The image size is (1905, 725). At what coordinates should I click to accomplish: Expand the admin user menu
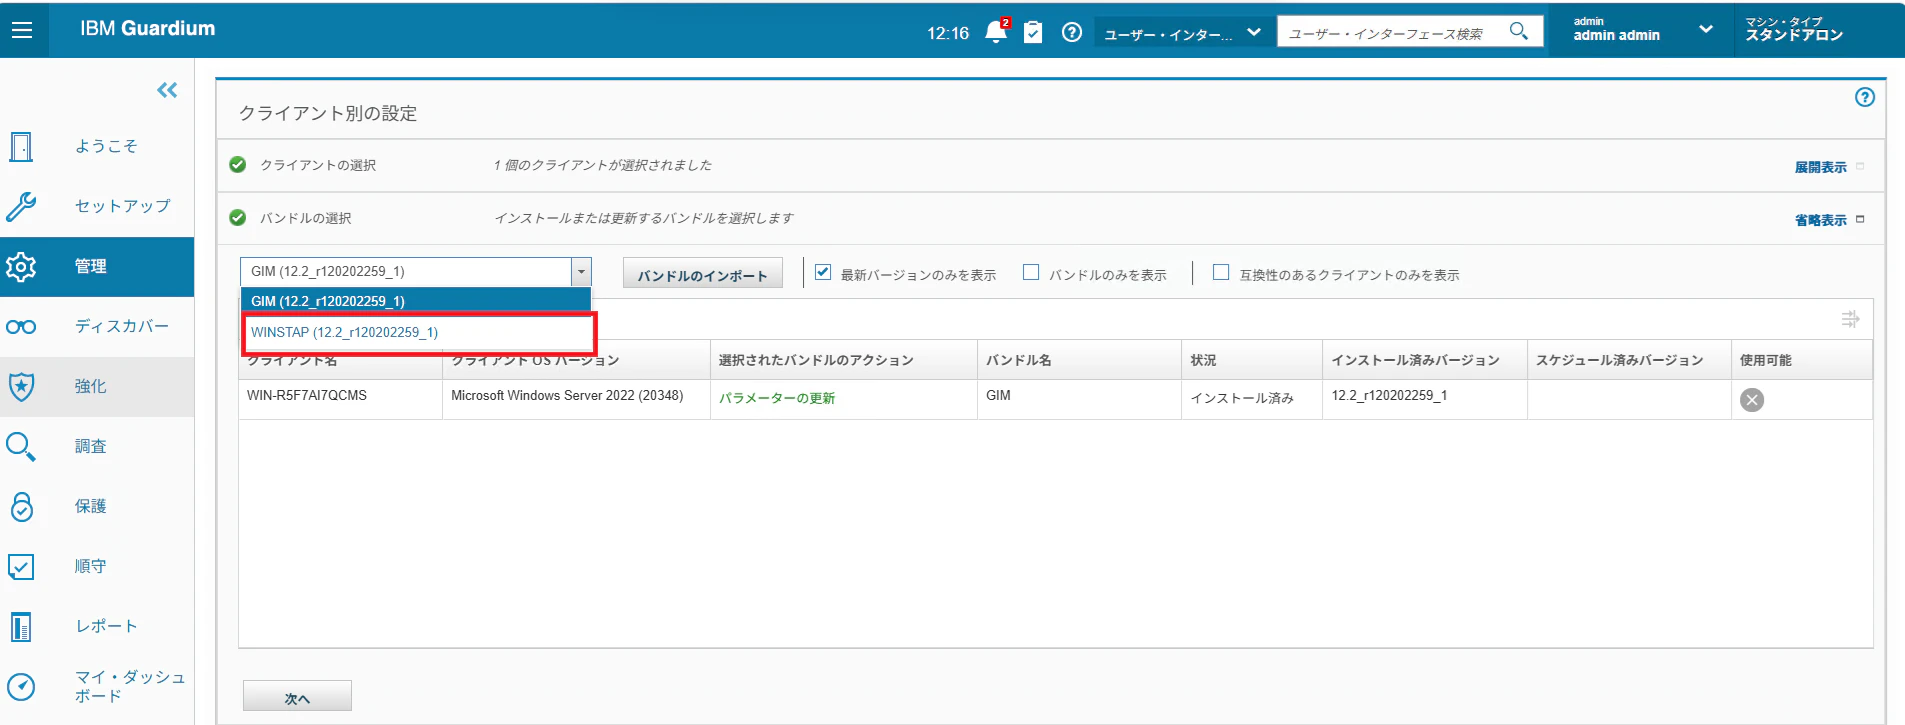[x=1706, y=29]
